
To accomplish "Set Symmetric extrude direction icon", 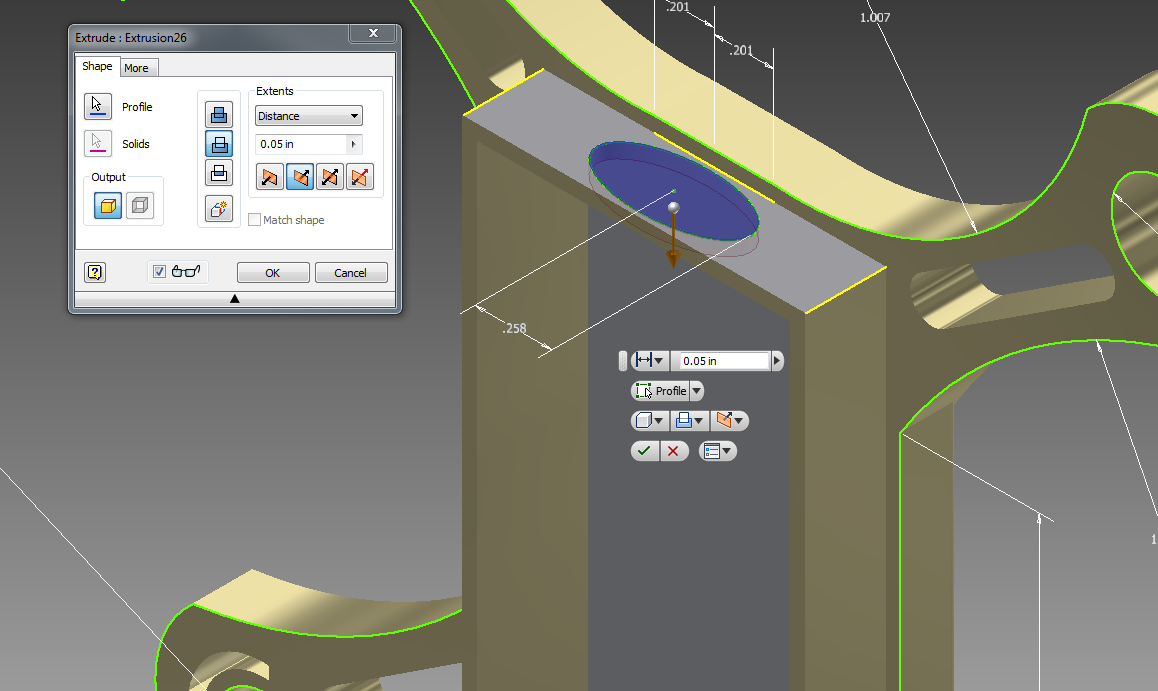I will click(x=329, y=177).
